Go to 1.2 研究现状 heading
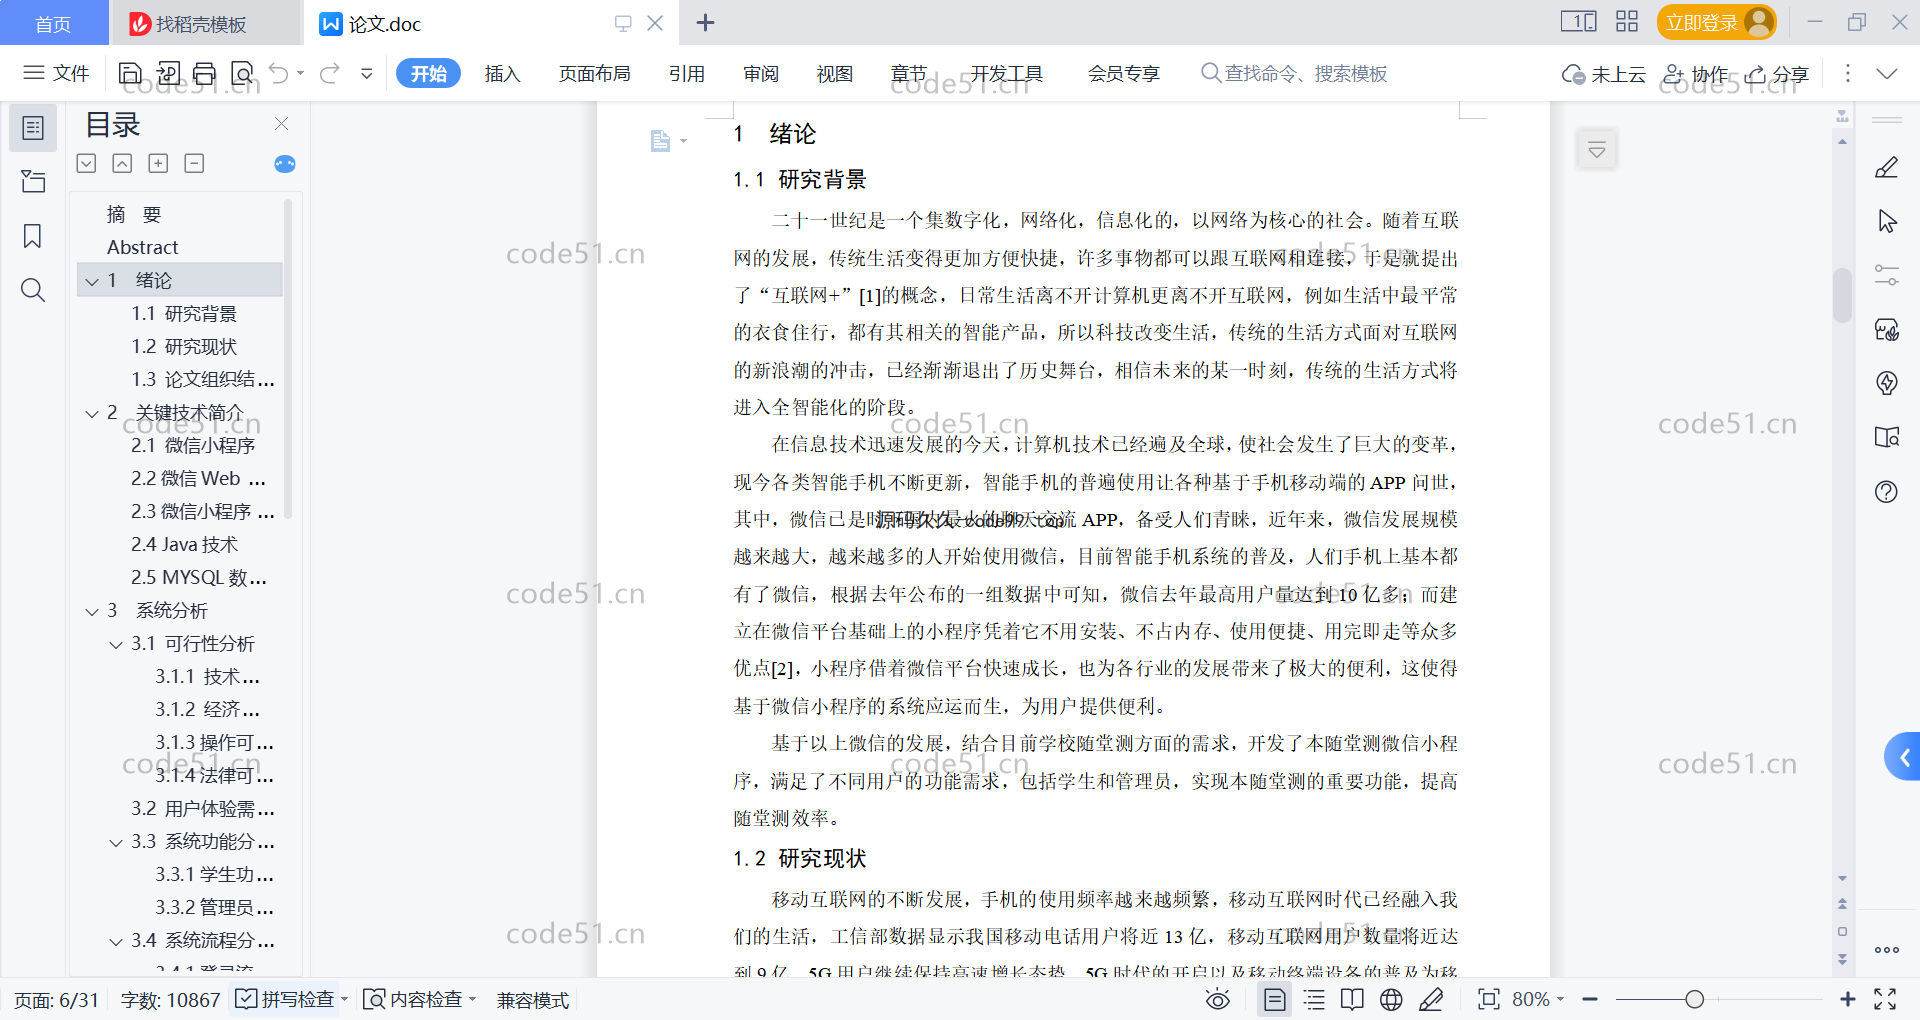Screen dimensions: 1920x1020 click(184, 347)
